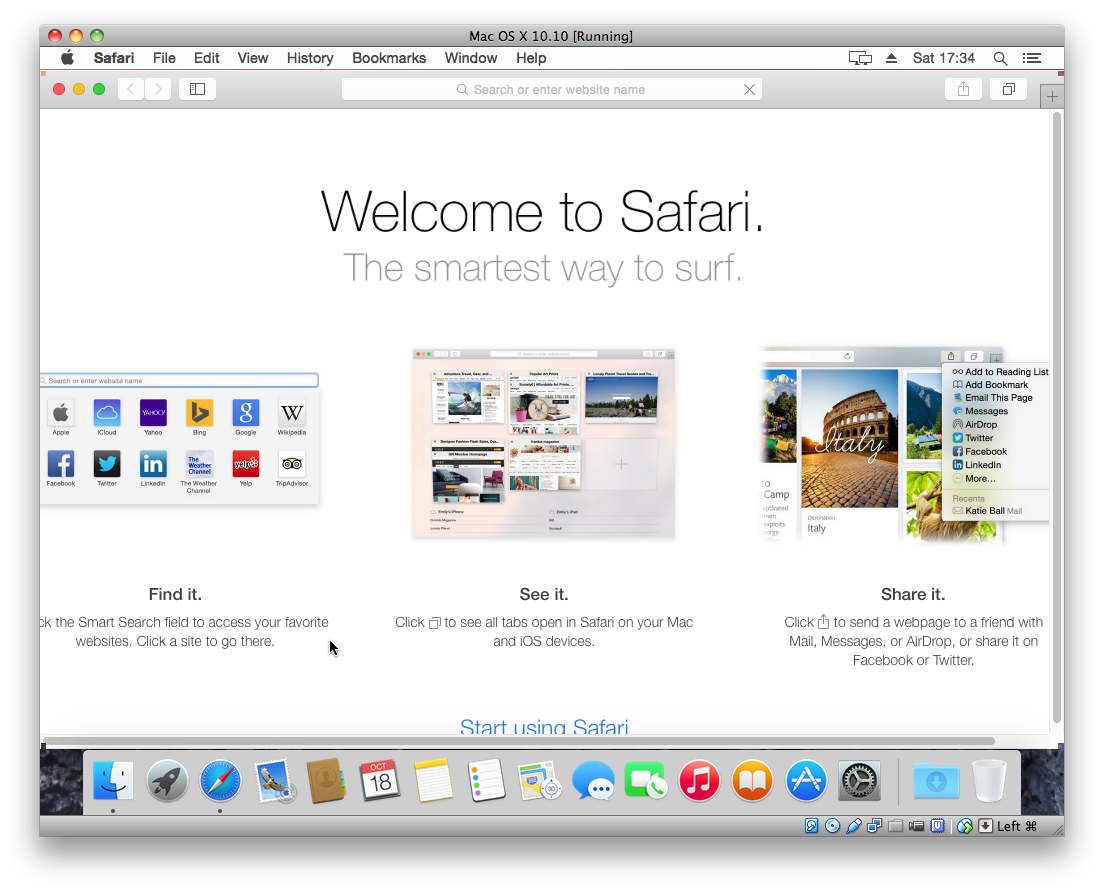Screen dimensions: 1104x891
Task: Open App Store icon in Dock
Action: click(x=806, y=780)
